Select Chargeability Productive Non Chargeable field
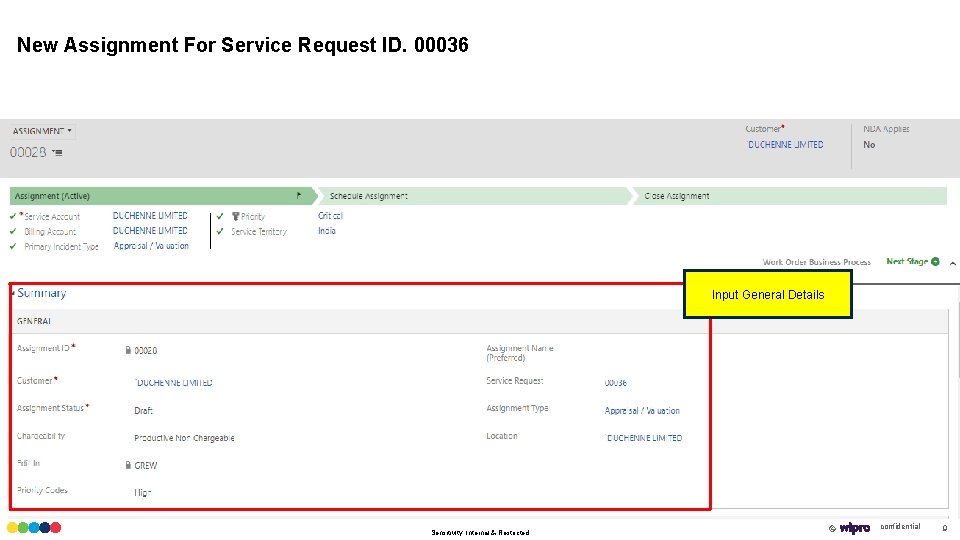 184,438
